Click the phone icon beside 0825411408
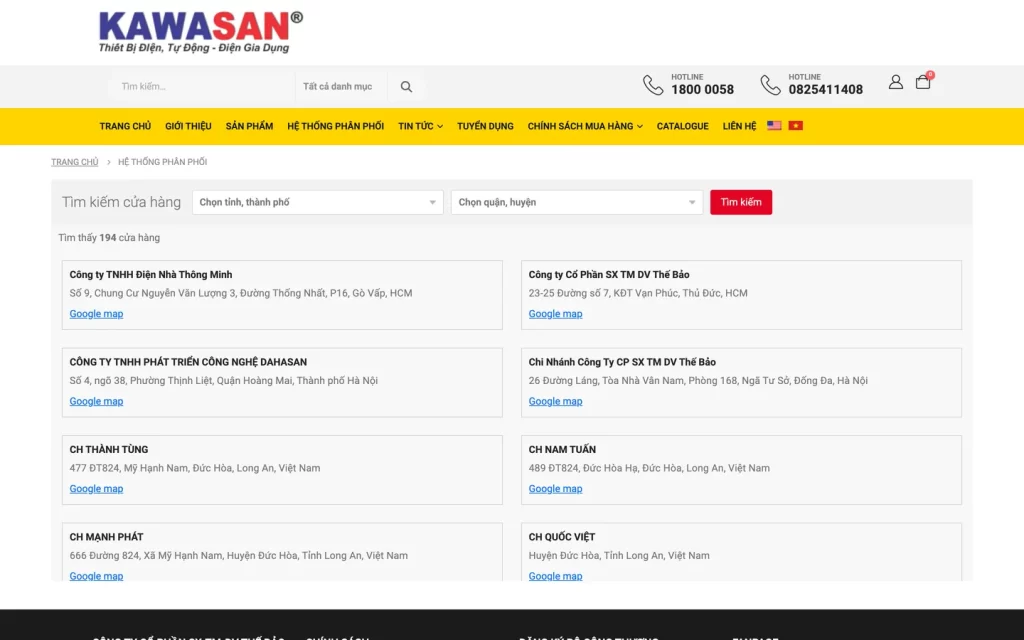 click(x=770, y=85)
